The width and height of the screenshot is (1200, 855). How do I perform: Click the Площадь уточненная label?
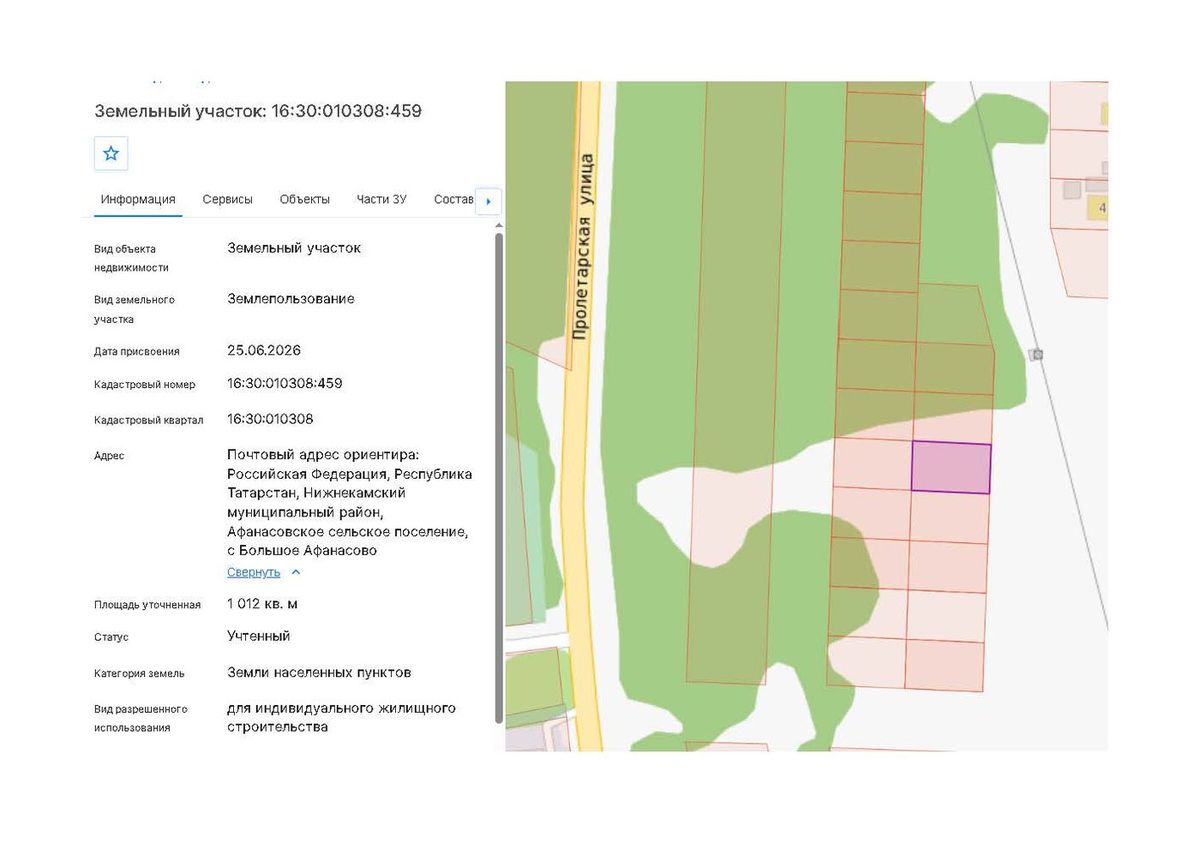(x=148, y=604)
